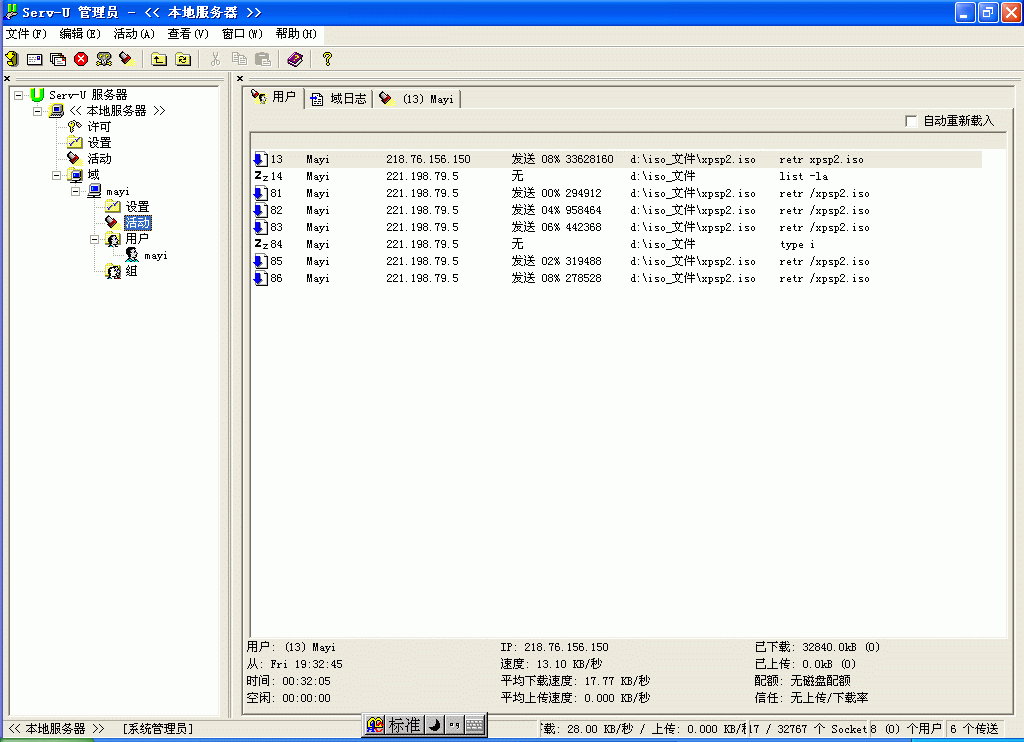Open the 窗口(W) menu
The width and height of the screenshot is (1024, 742).
[x=242, y=34]
